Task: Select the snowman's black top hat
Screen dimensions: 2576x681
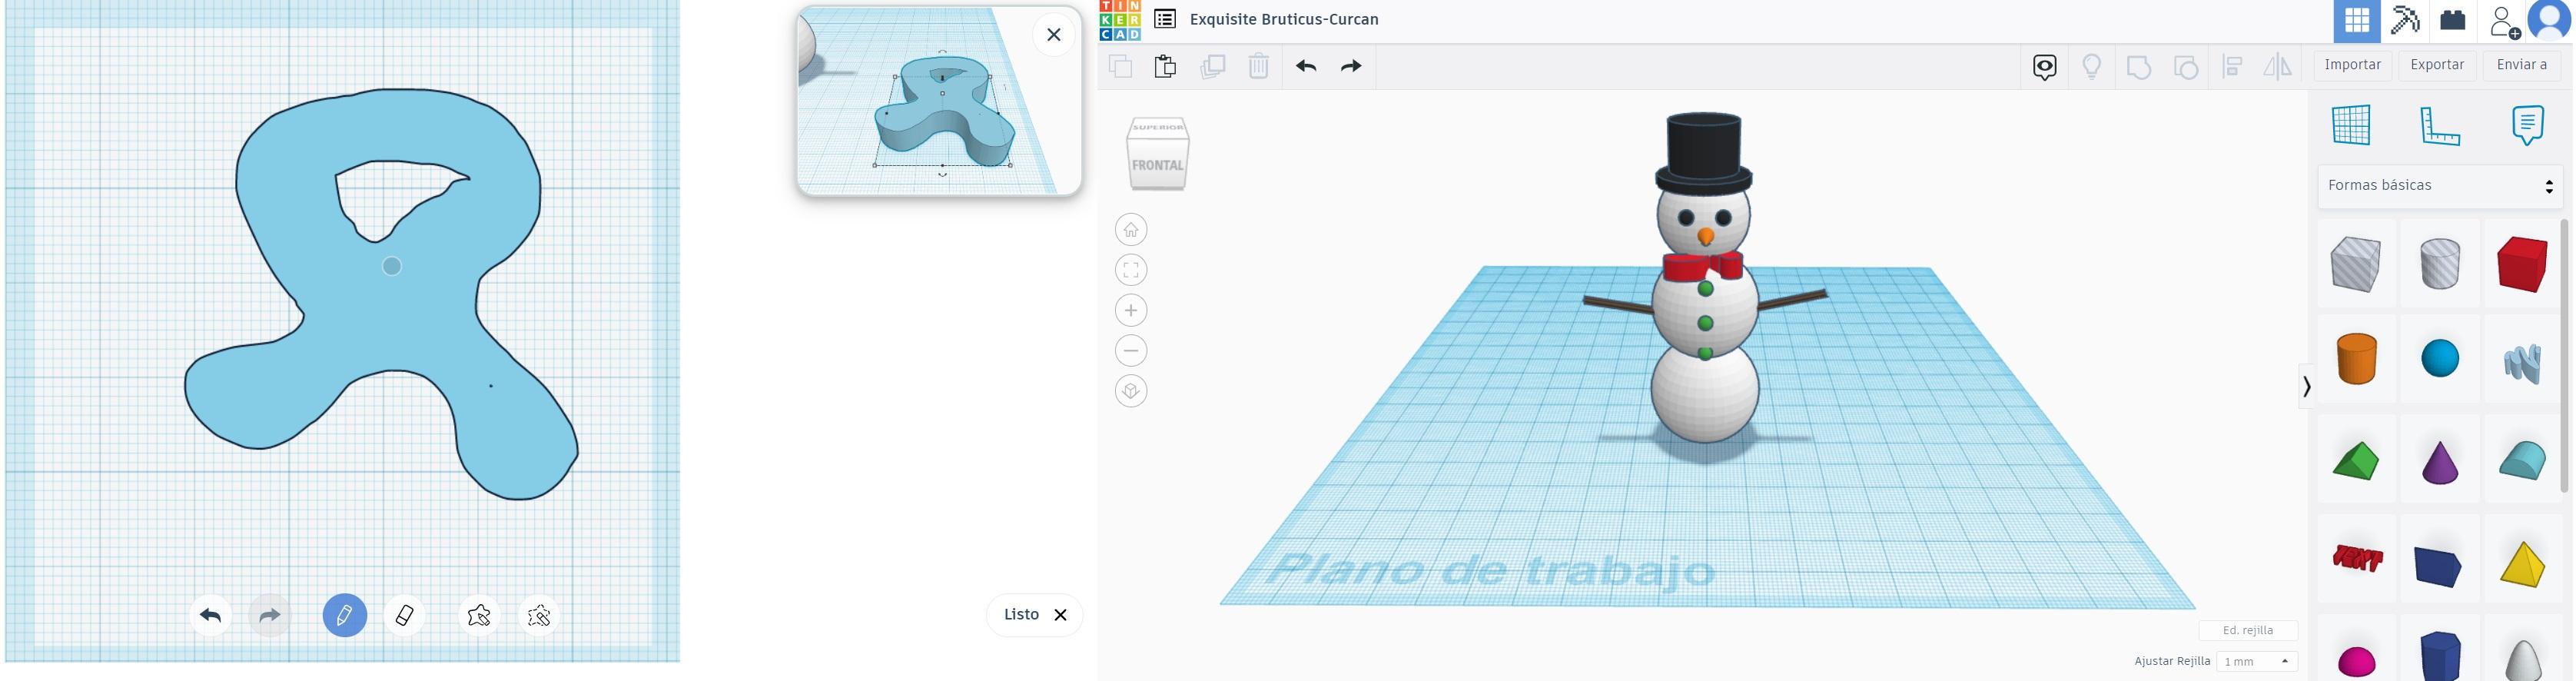Action: pyautogui.click(x=1704, y=152)
